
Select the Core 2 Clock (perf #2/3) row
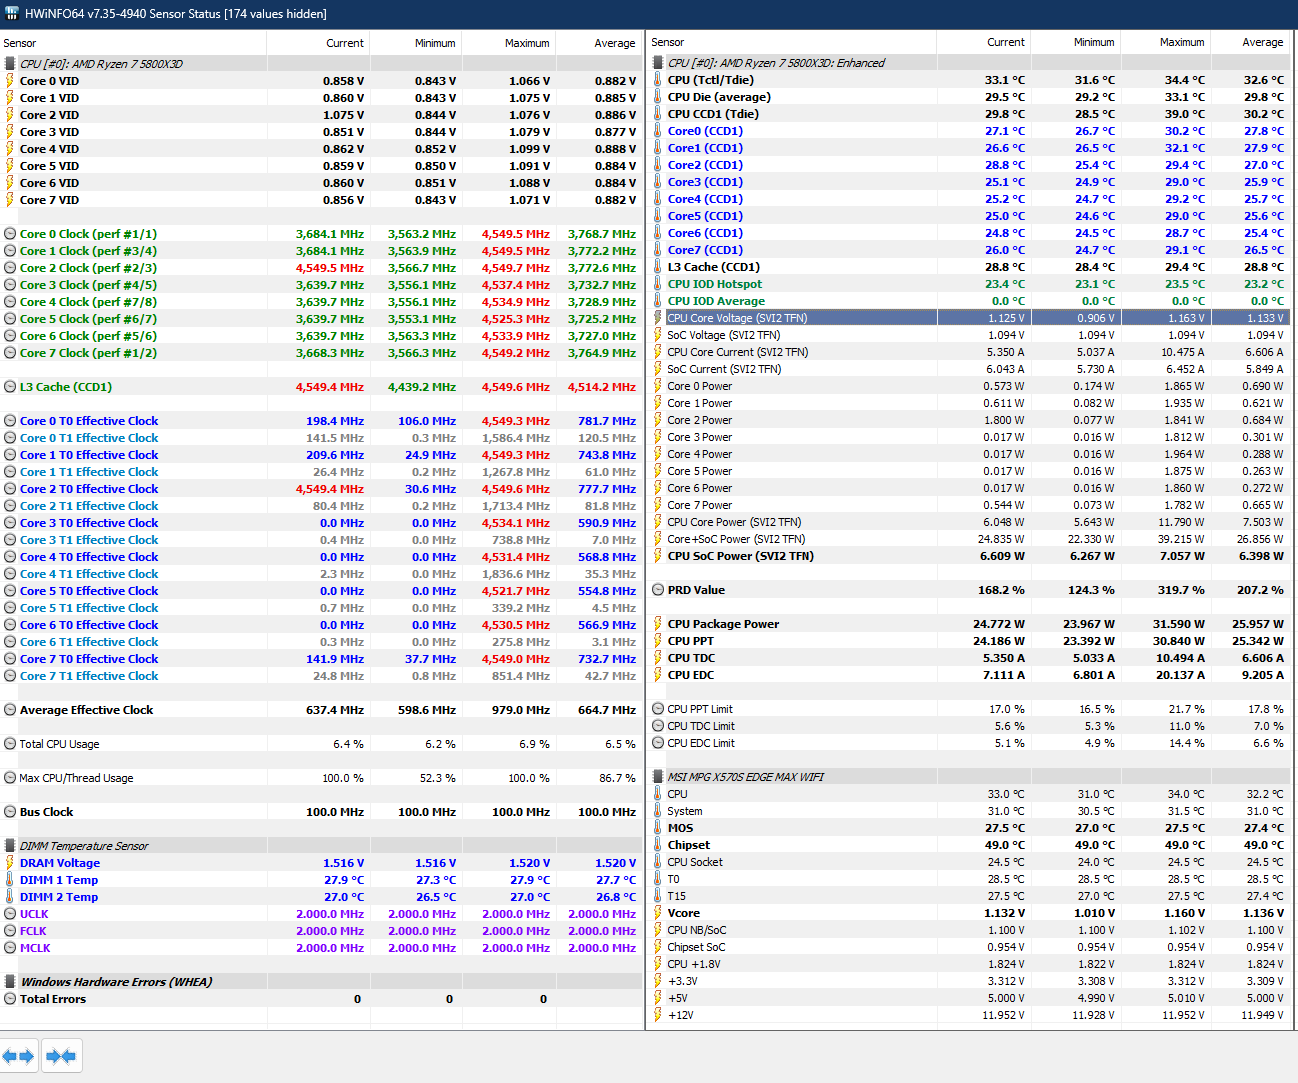[321, 268]
